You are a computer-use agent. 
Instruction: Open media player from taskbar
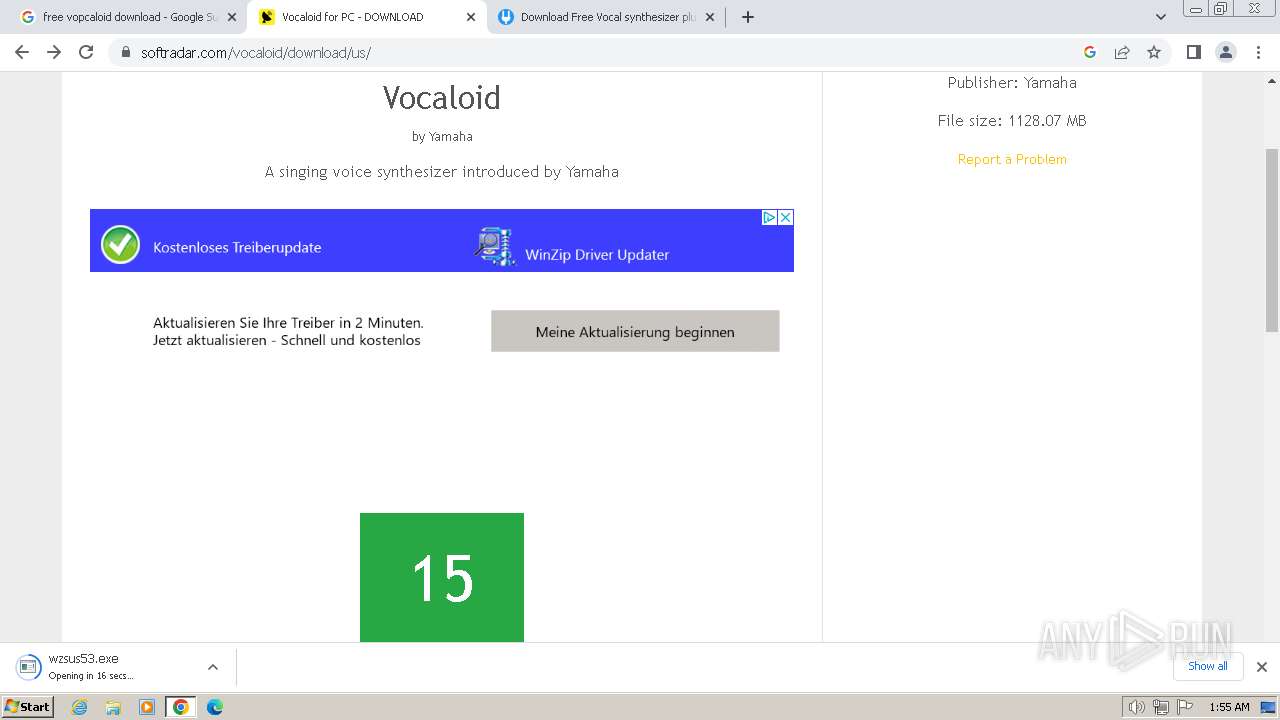[x=147, y=707]
